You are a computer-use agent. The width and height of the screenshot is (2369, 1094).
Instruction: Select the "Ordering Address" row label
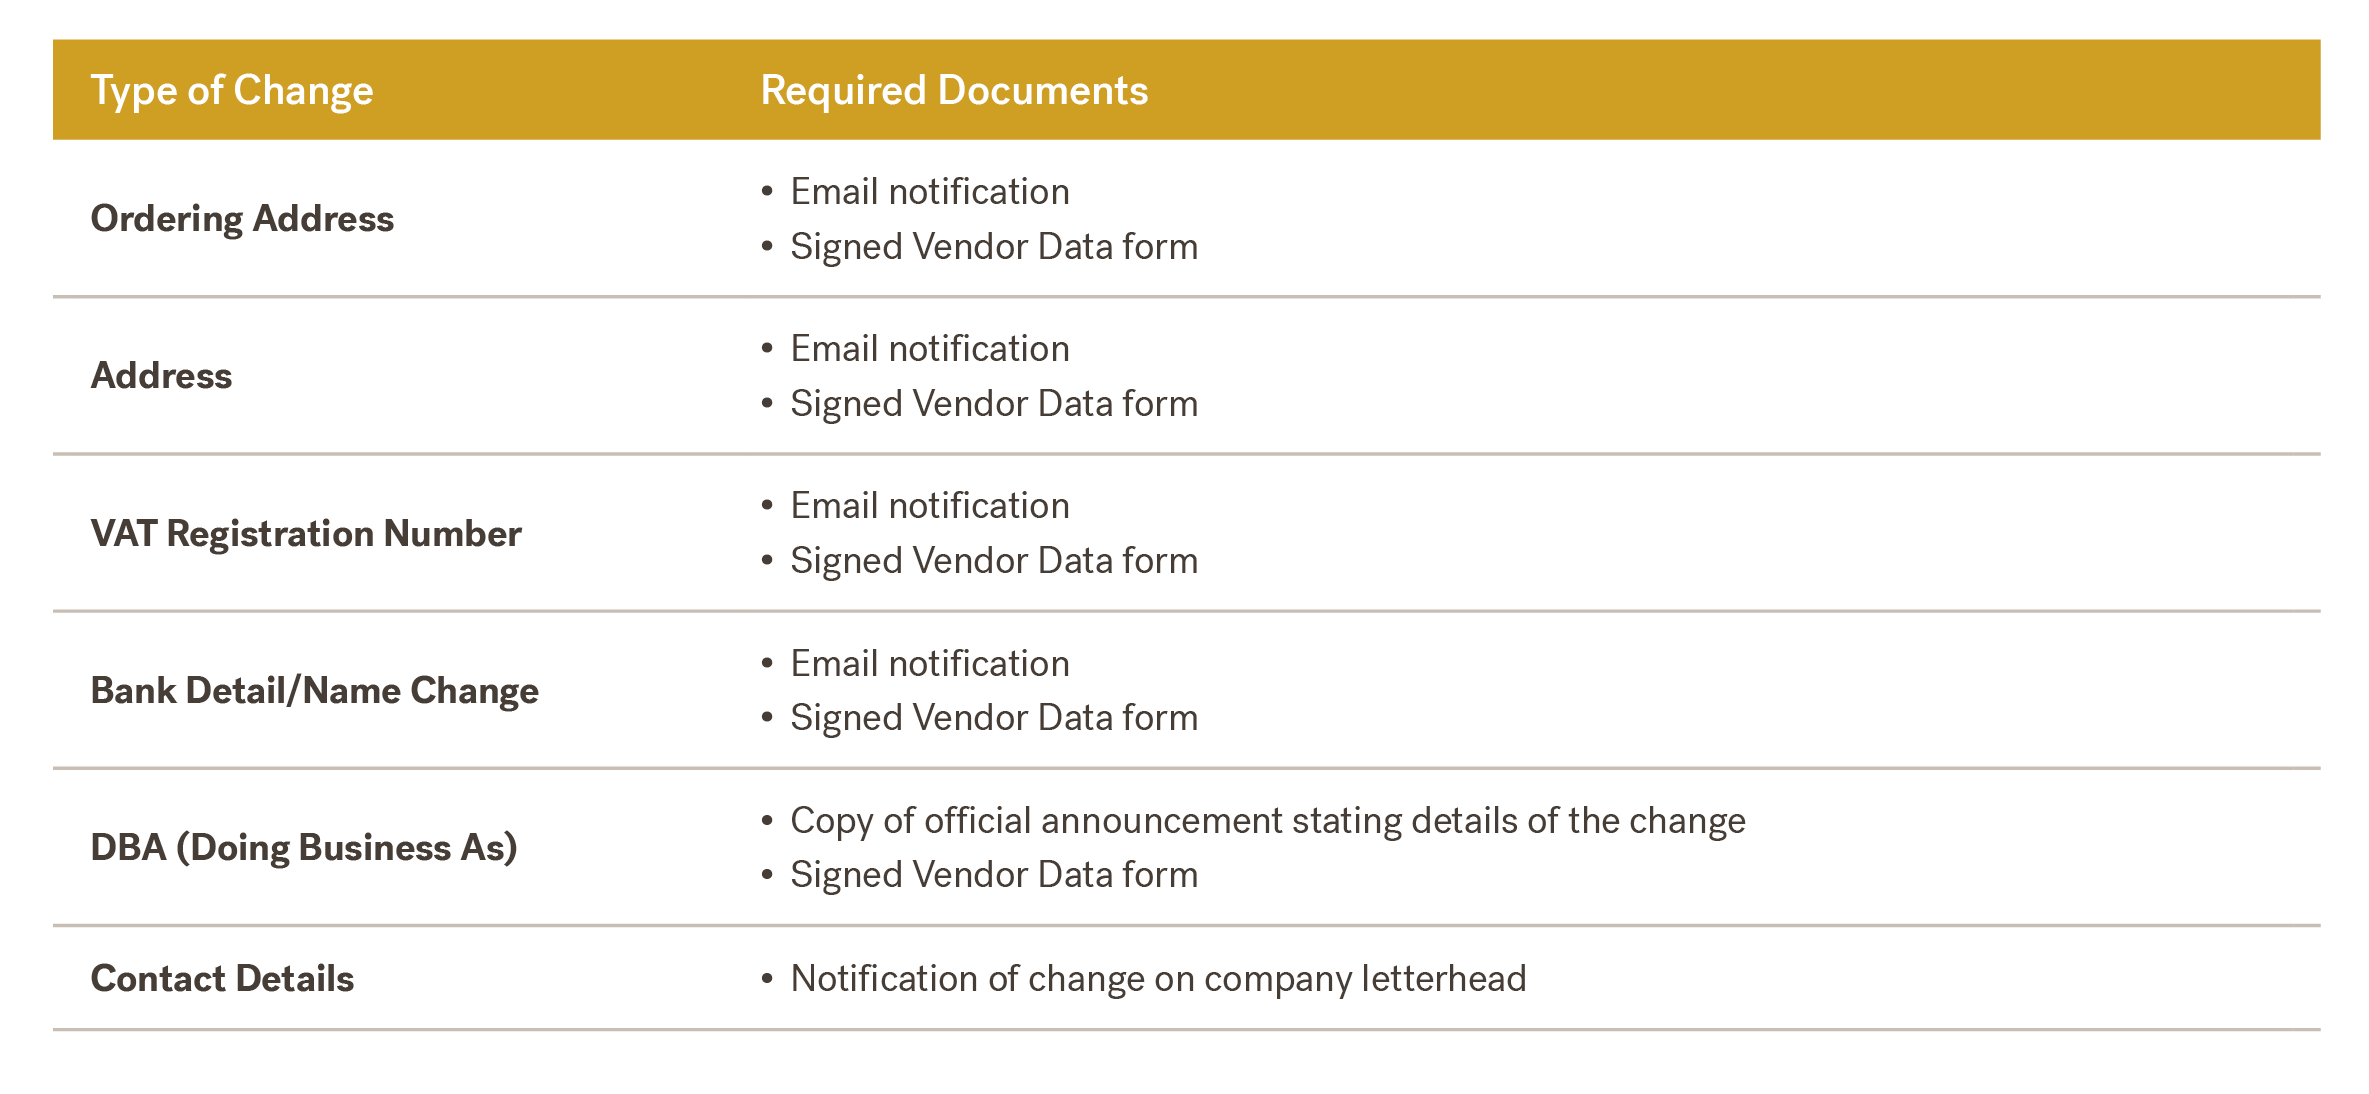tap(242, 219)
